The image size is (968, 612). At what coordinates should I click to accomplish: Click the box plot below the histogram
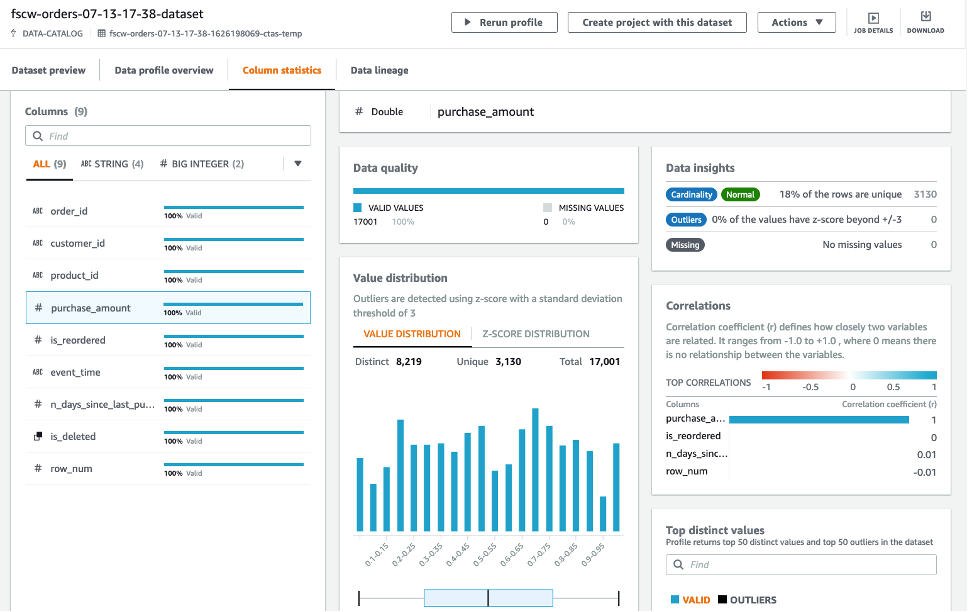tap(488, 598)
